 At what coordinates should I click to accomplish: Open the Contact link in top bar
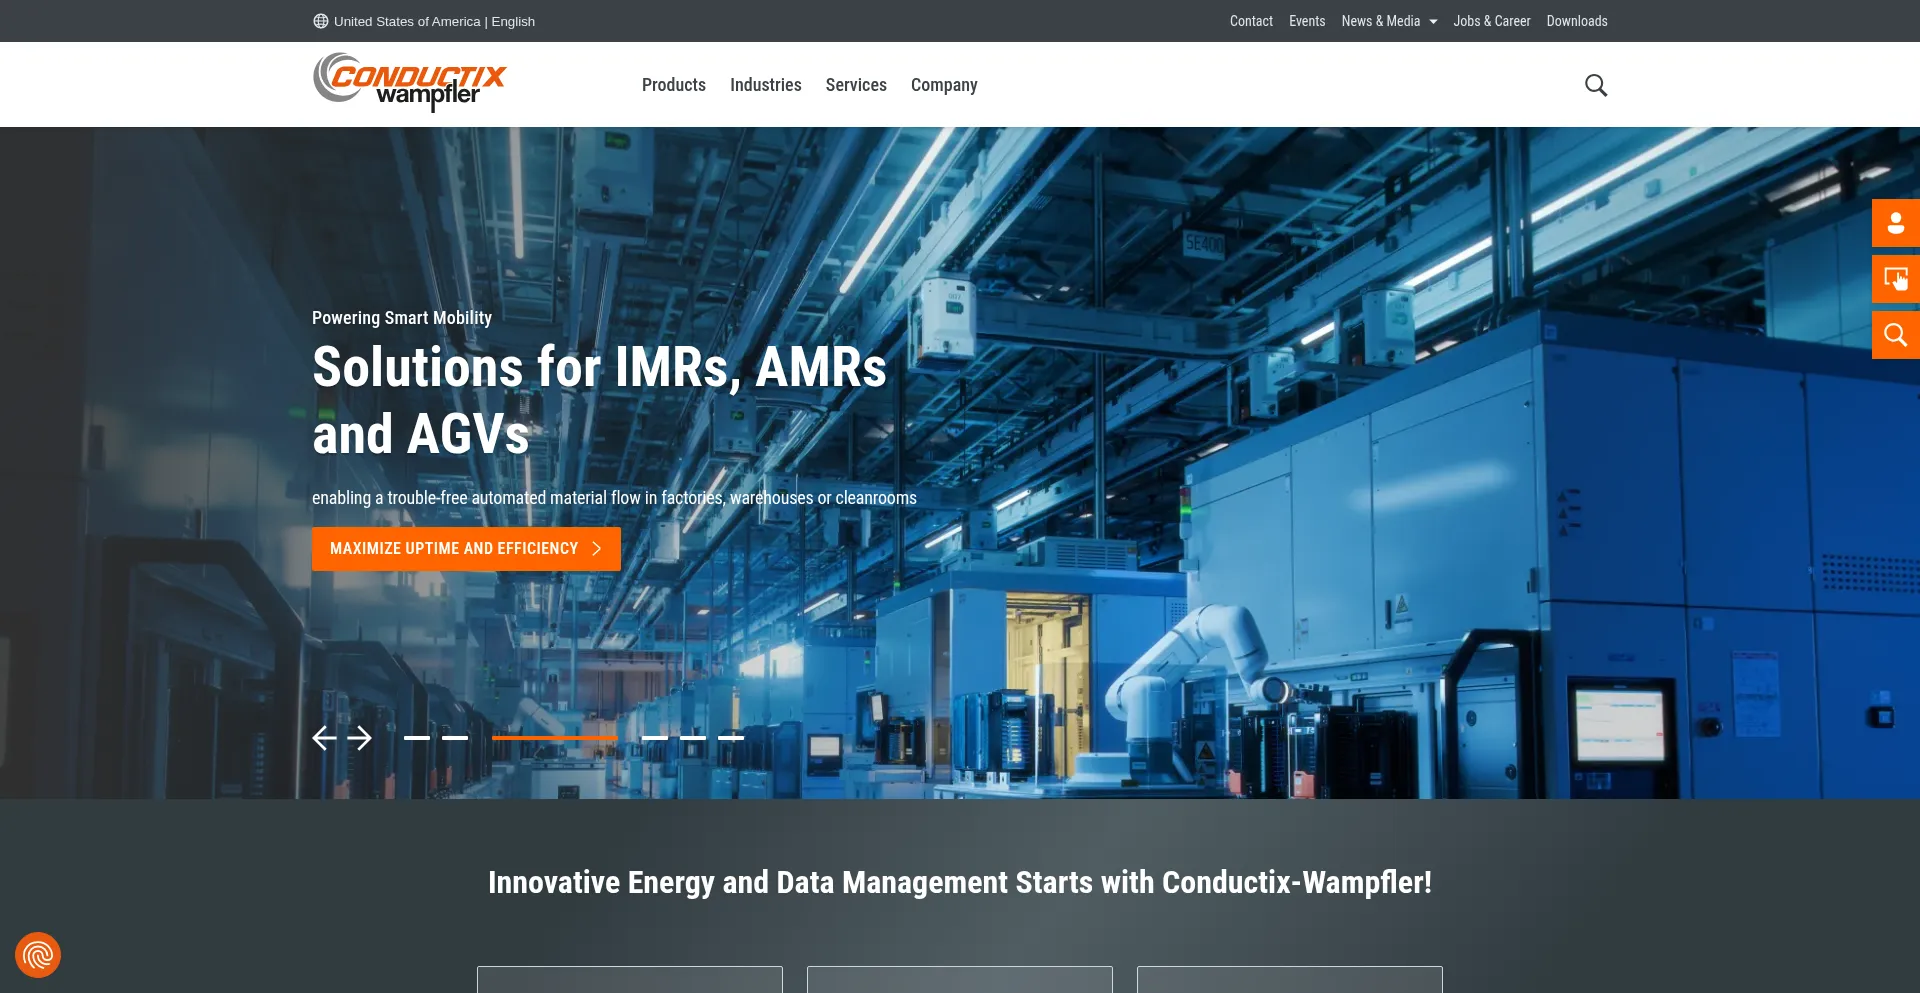[1250, 21]
